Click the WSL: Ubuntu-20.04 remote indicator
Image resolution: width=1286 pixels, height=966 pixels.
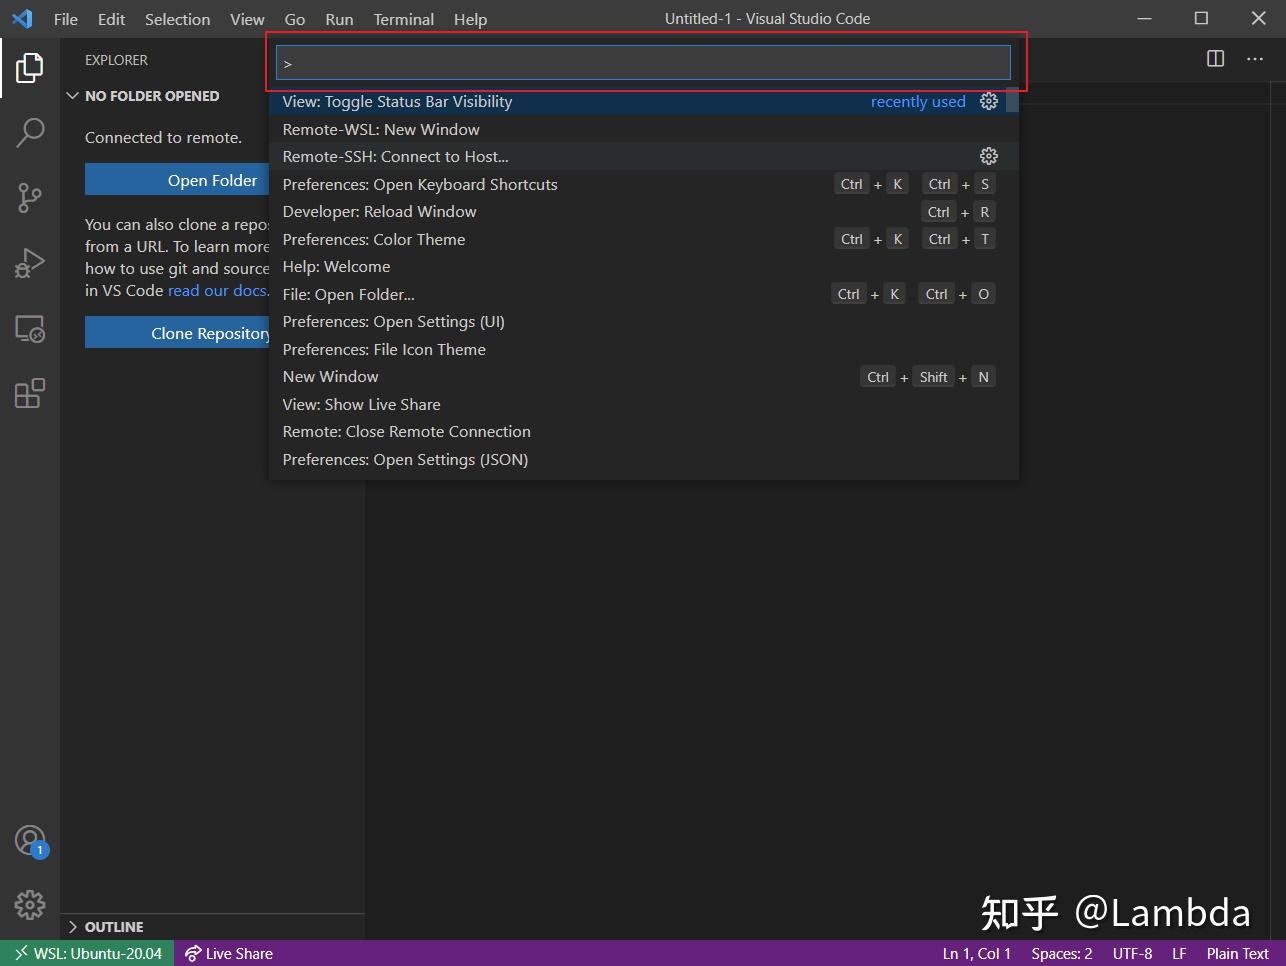[86, 953]
